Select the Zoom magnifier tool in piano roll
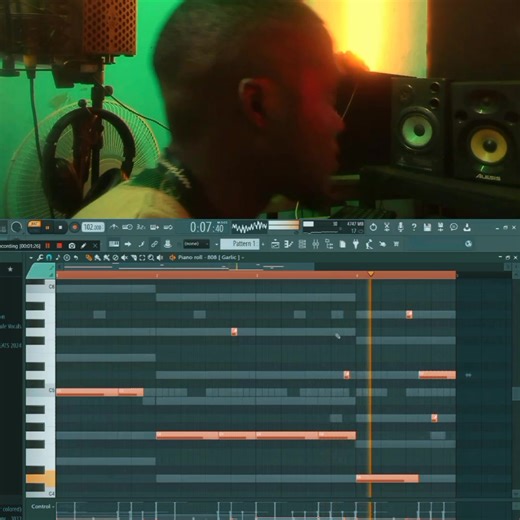Screen dimensions: 520x520 click(x=151, y=258)
